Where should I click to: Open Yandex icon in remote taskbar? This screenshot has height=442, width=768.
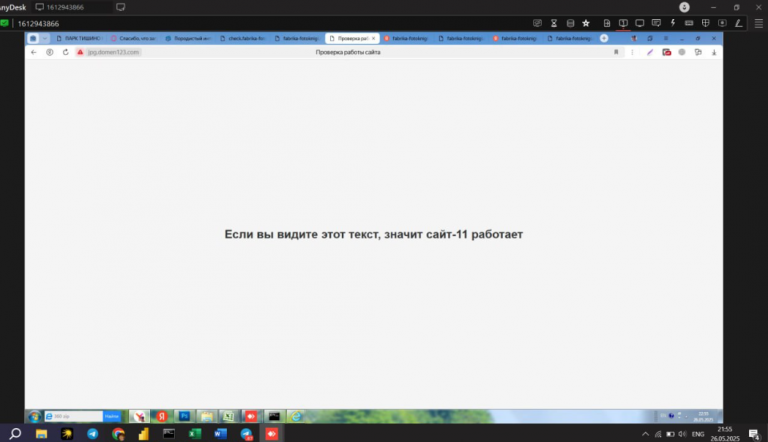(162, 417)
